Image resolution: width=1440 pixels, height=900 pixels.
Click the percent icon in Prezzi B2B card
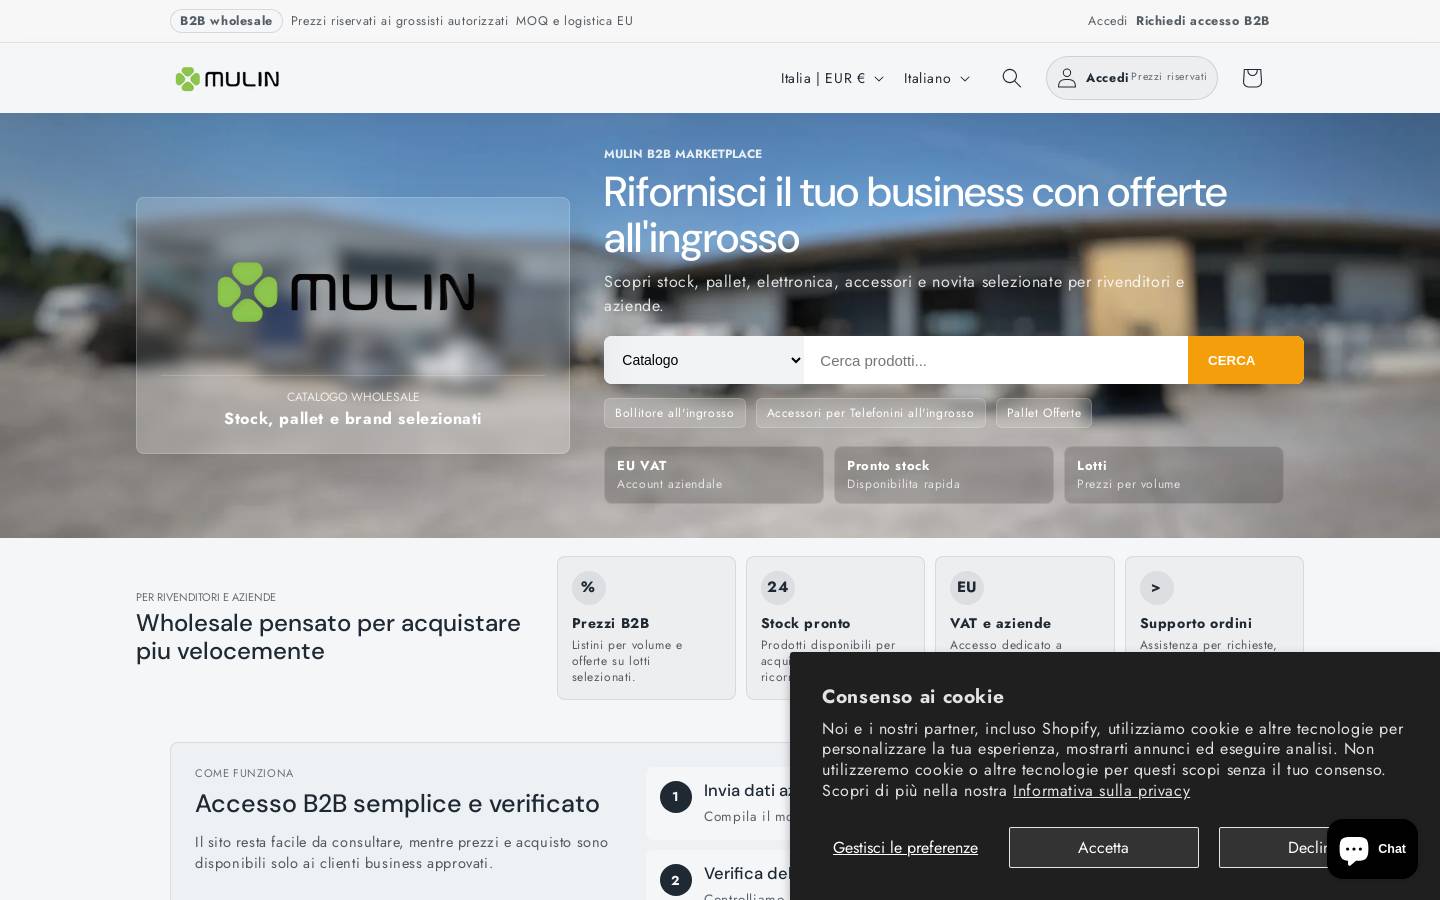588,587
